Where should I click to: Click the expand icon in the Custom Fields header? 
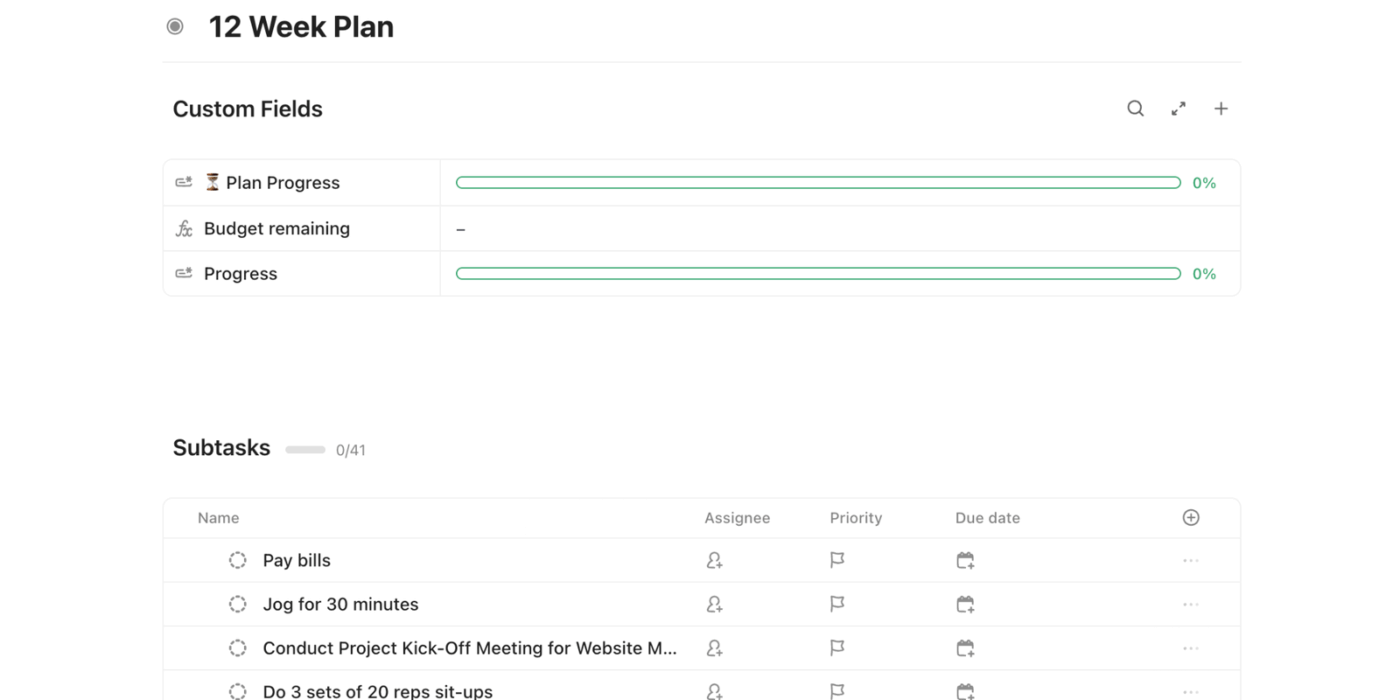[x=1178, y=108]
